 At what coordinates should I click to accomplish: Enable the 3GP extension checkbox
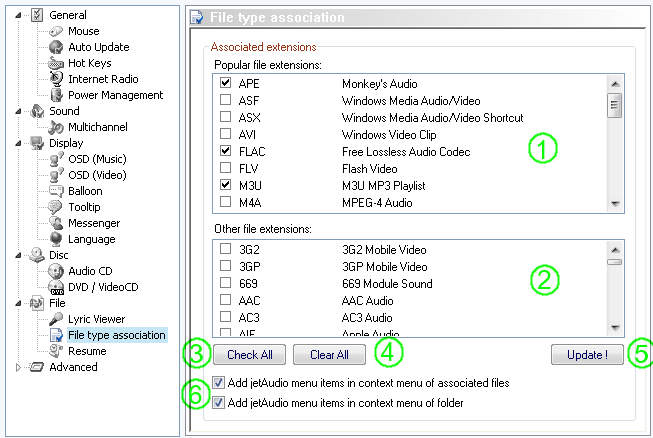point(225,266)
